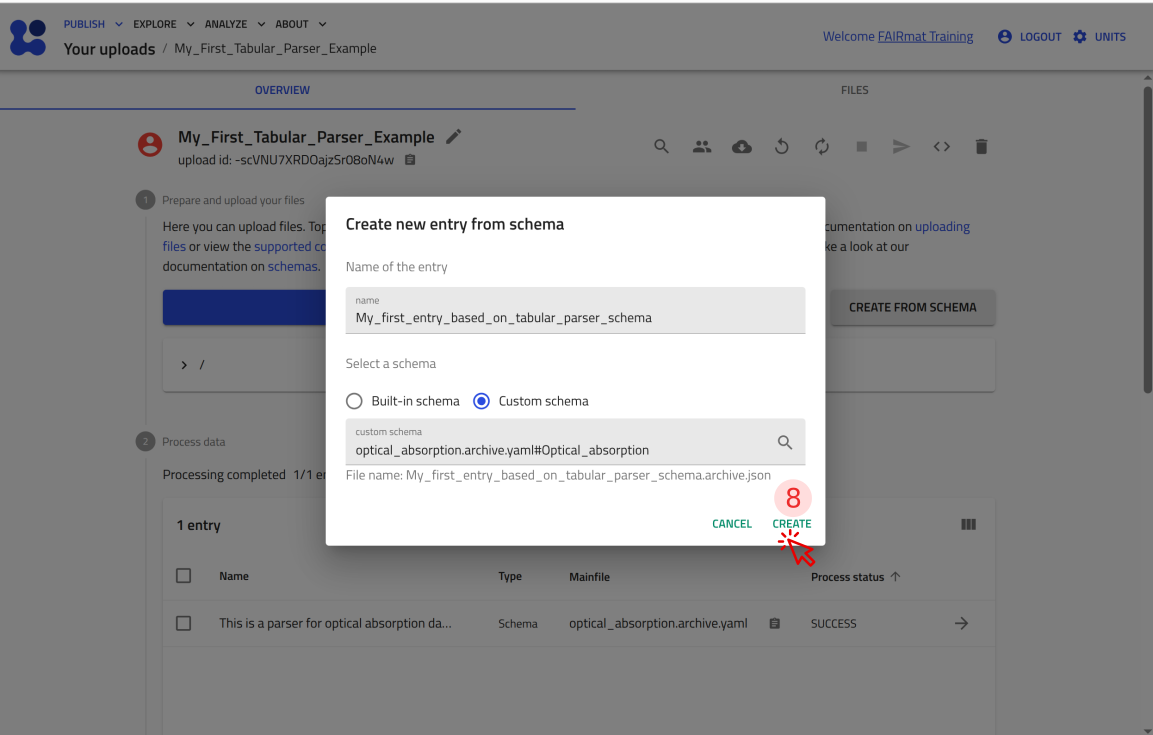Viewport: 1153px width, 735px height.
Task: Click search icon in custom schema field
Action: [785, 442]
